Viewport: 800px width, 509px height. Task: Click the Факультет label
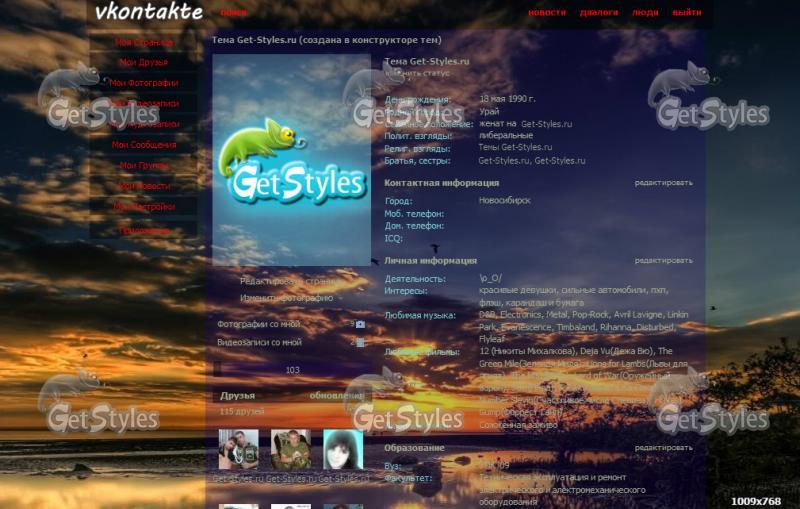point(408,478)
